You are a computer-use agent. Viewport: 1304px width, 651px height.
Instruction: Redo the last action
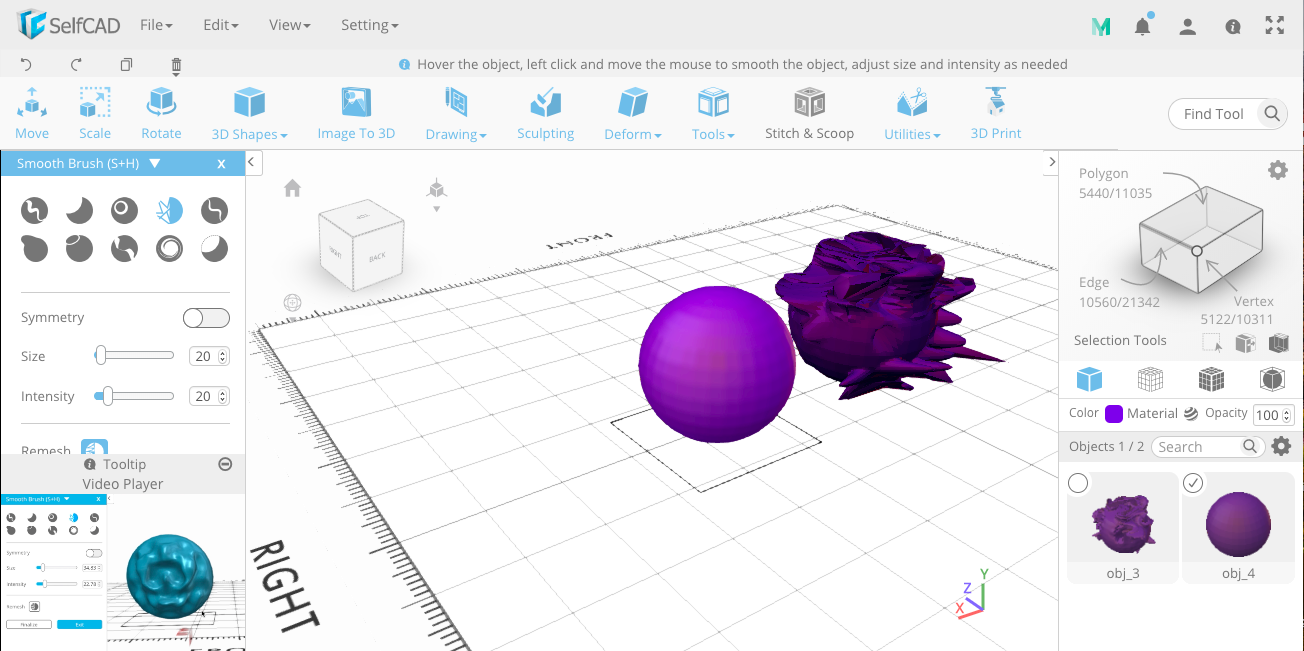click(x=76, y=65)
